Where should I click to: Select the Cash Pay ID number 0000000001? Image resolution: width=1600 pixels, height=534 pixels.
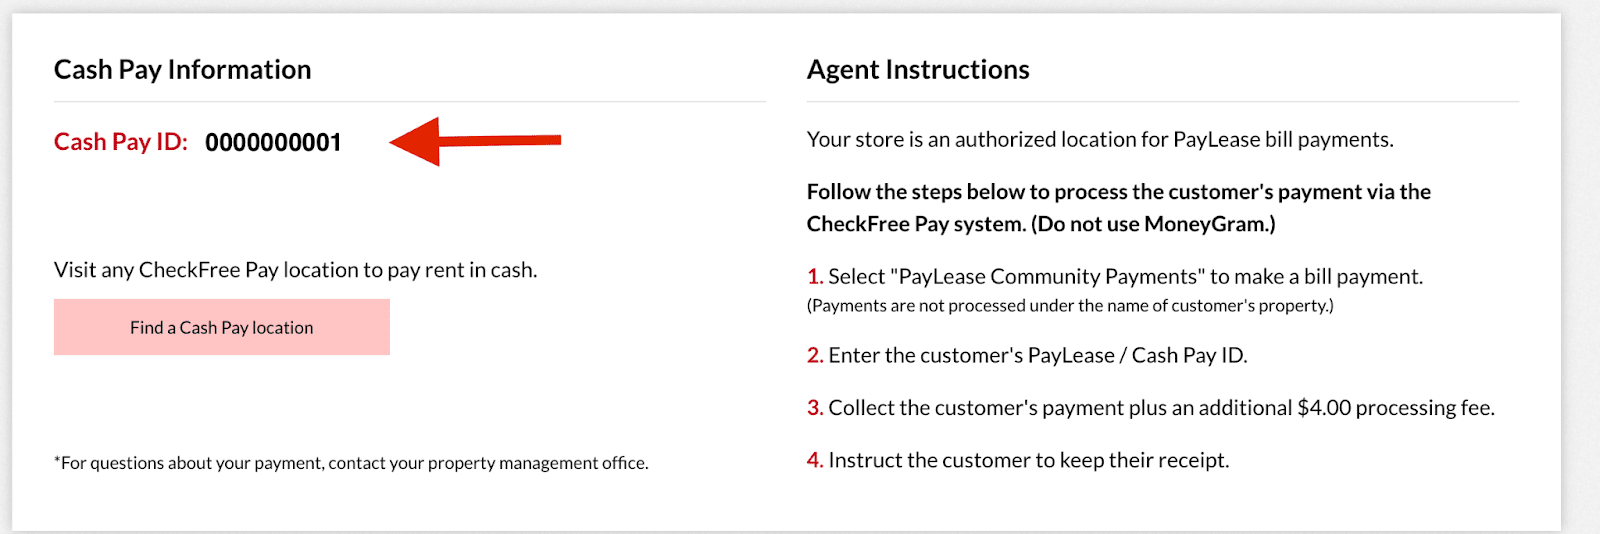click(x=273, y=142)
